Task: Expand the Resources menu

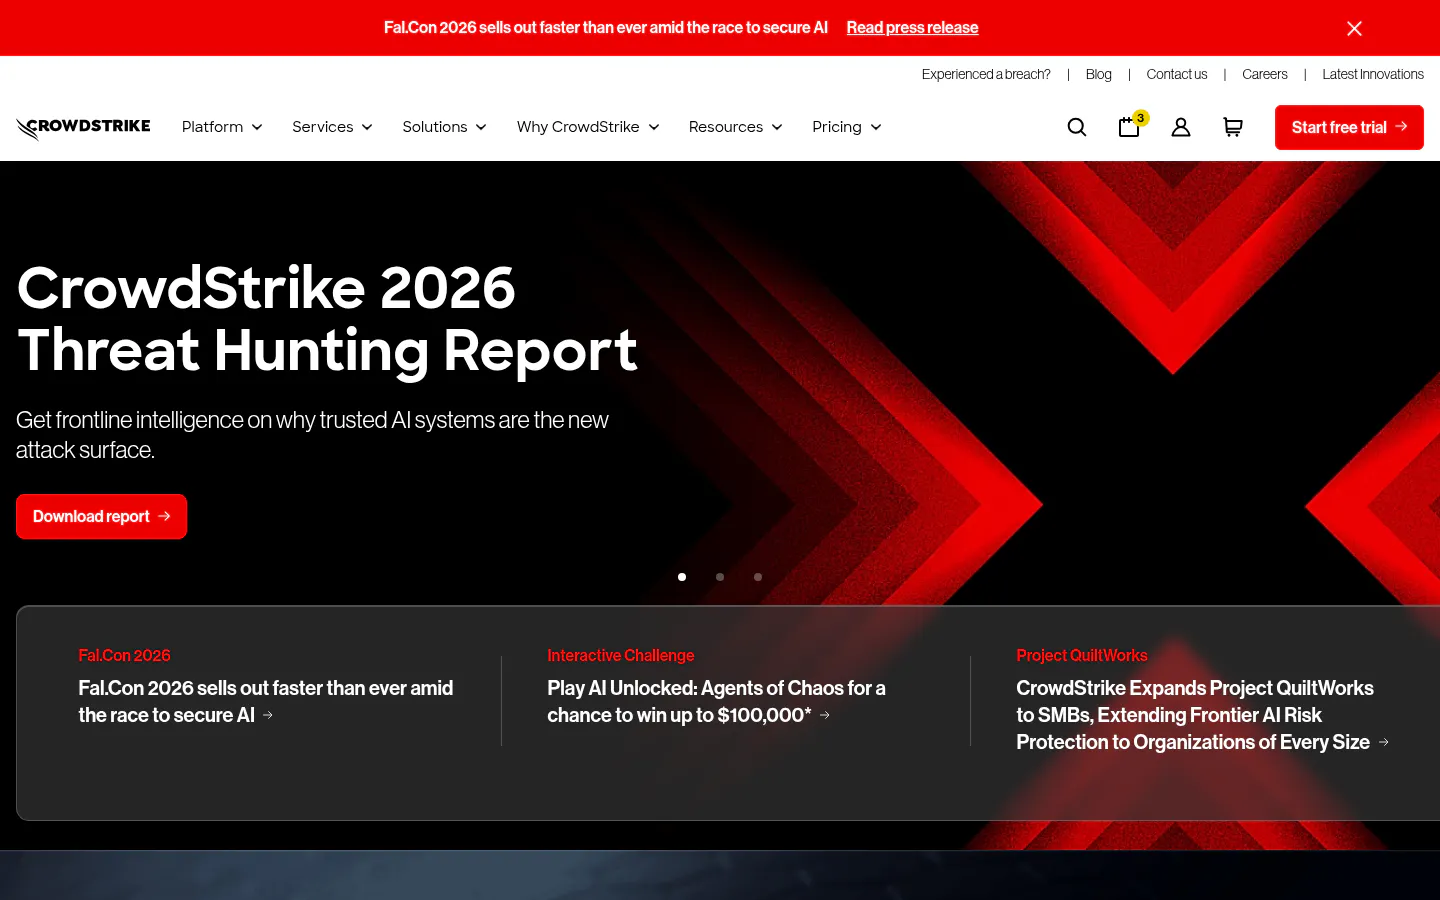Action: pos(735,127)
